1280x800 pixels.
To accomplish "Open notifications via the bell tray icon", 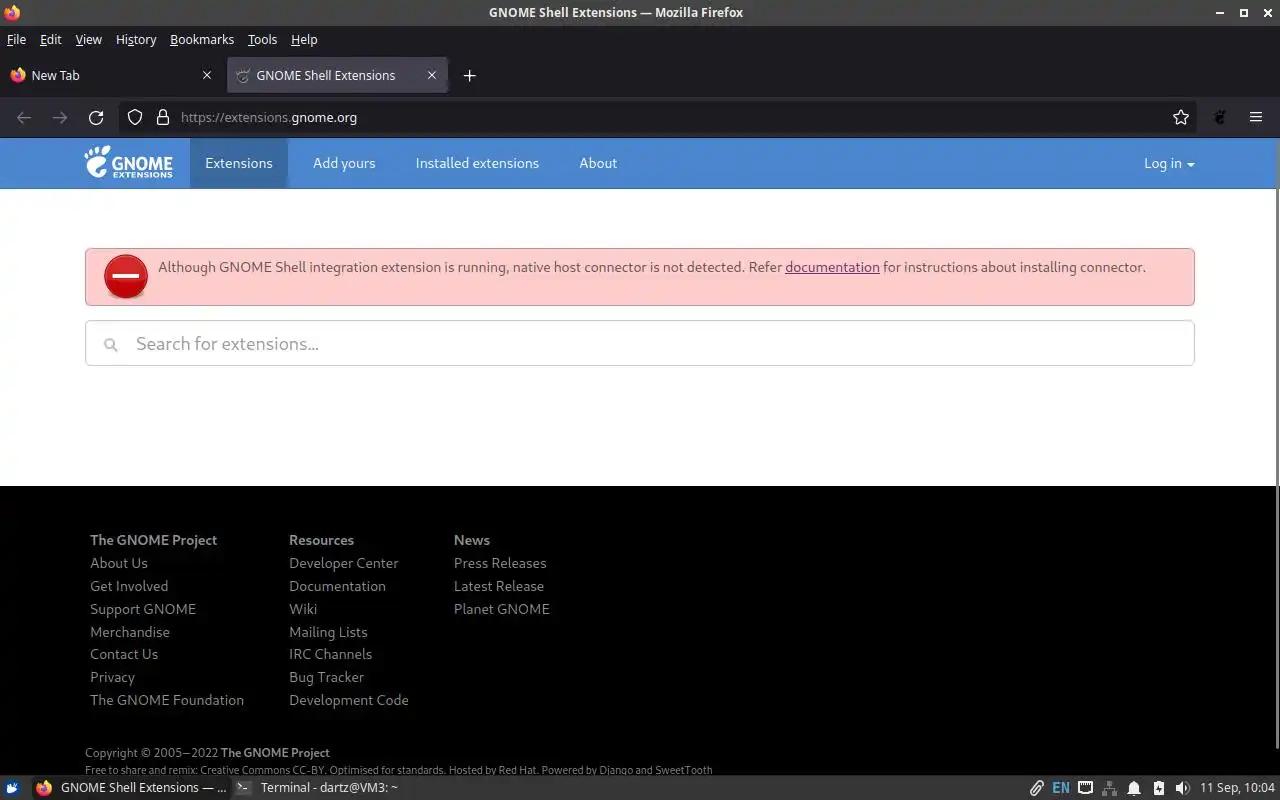I will (1135, 788).
